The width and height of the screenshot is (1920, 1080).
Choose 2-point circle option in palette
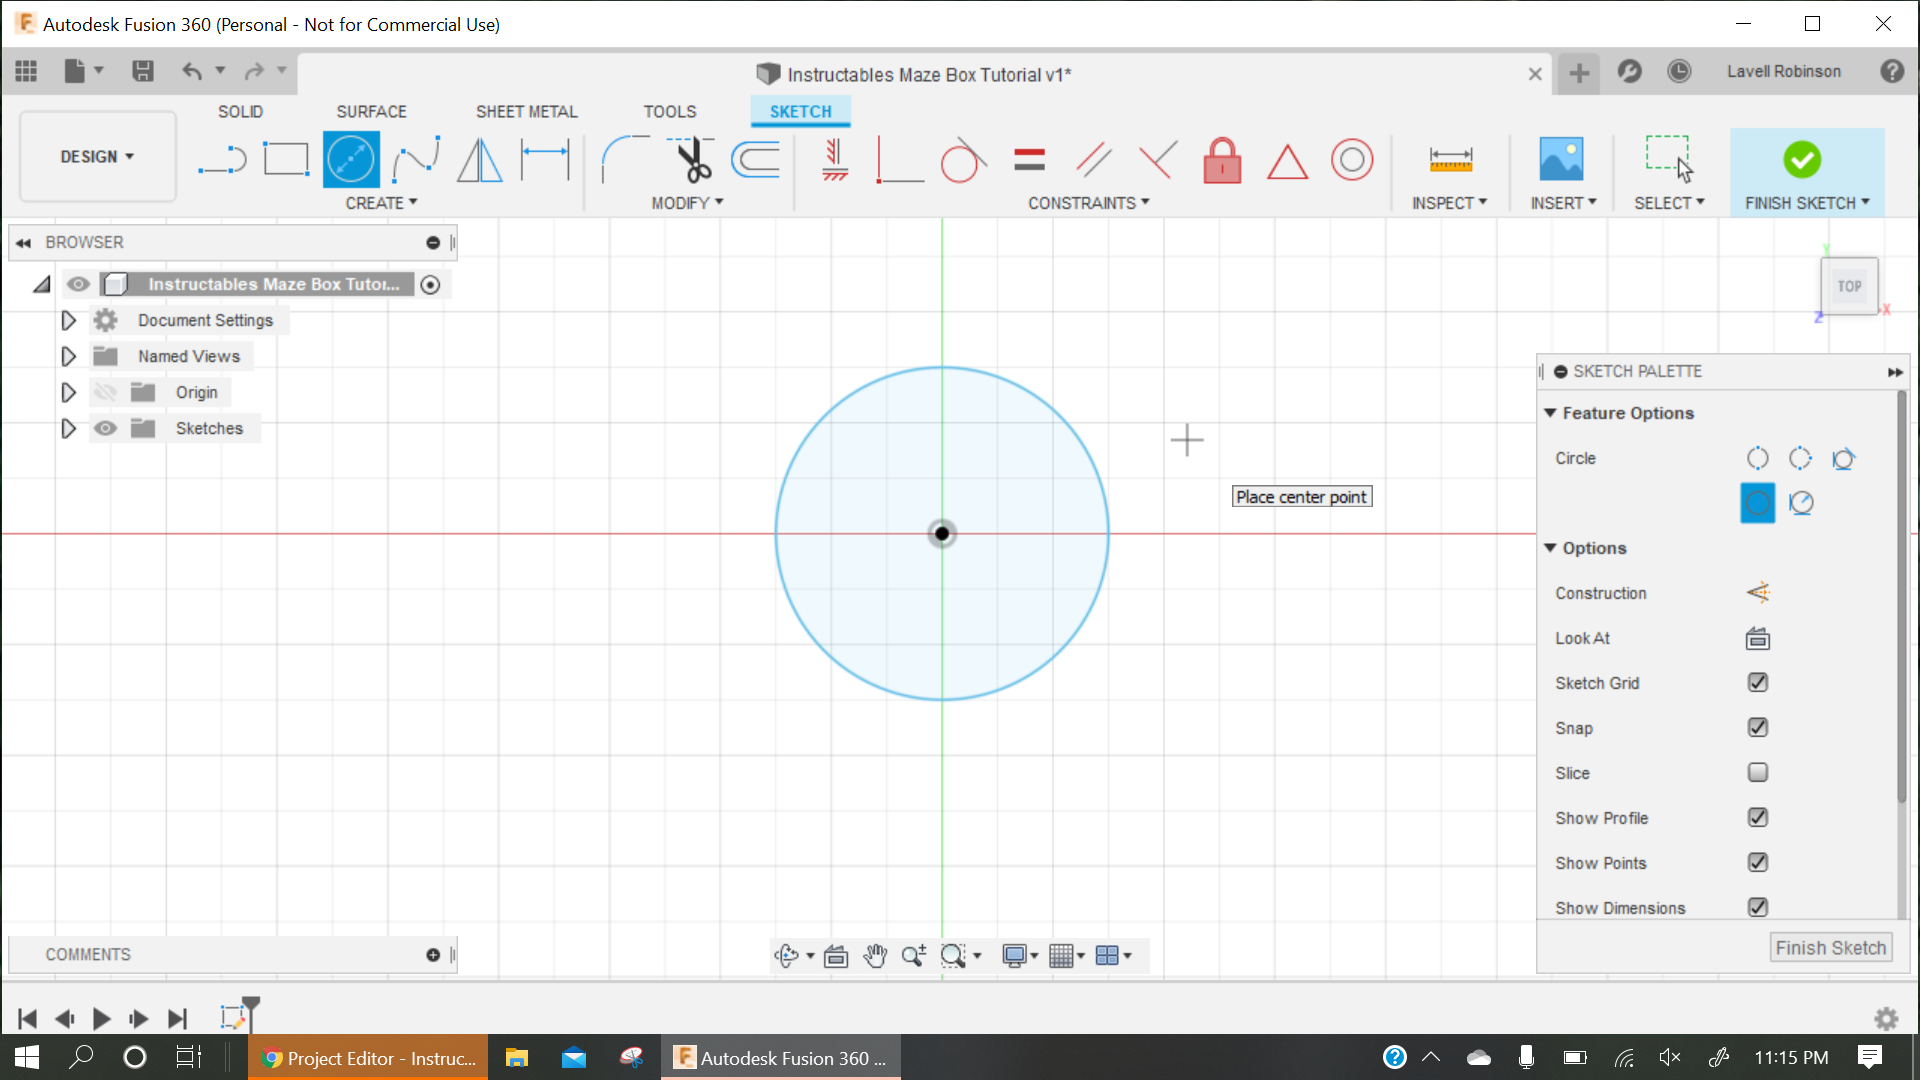tap(1757, 458)
